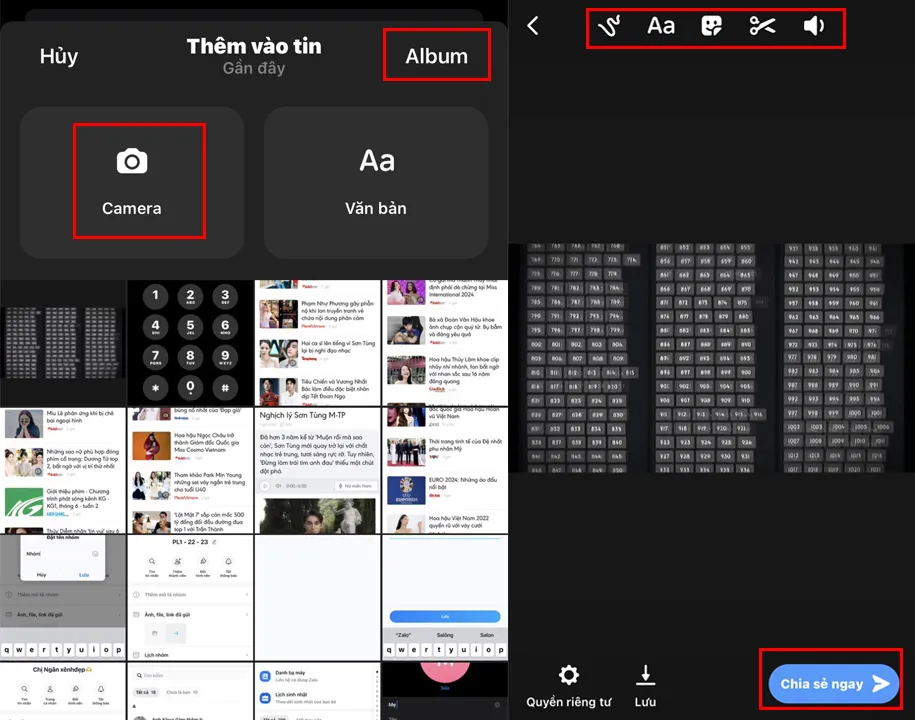The height and width of the screenshot is (720, 915).
Task: Select the PL1 - 22 - 23 screenshot
Action: [190, 597]
